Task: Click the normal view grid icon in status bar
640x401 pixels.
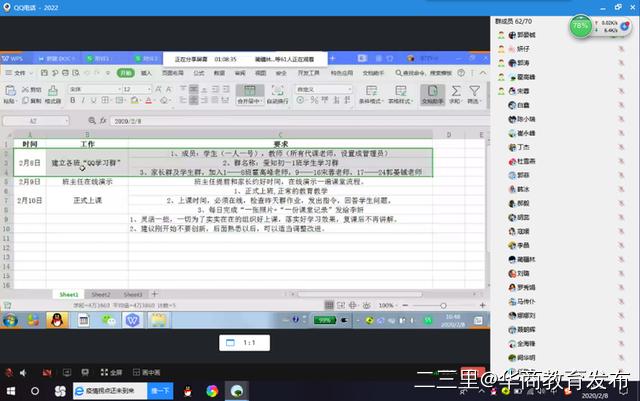Action: (329, 305)
